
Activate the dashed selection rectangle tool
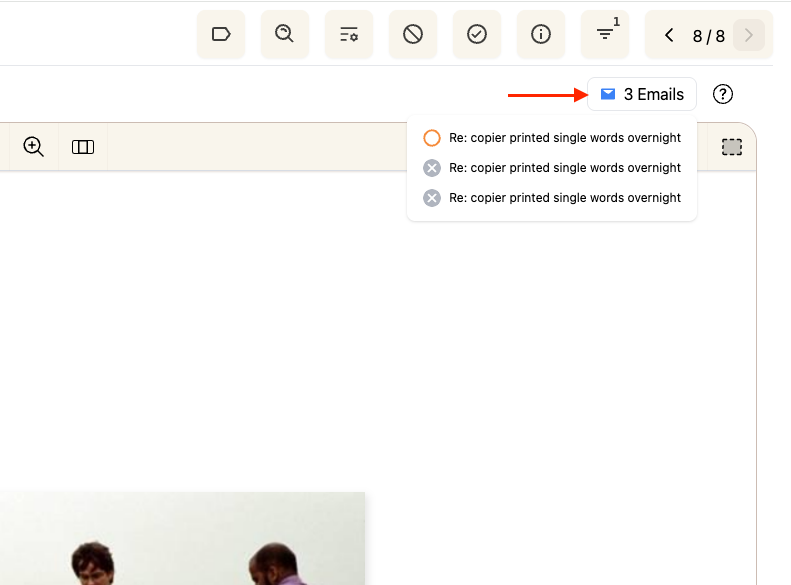pos(731,147)
